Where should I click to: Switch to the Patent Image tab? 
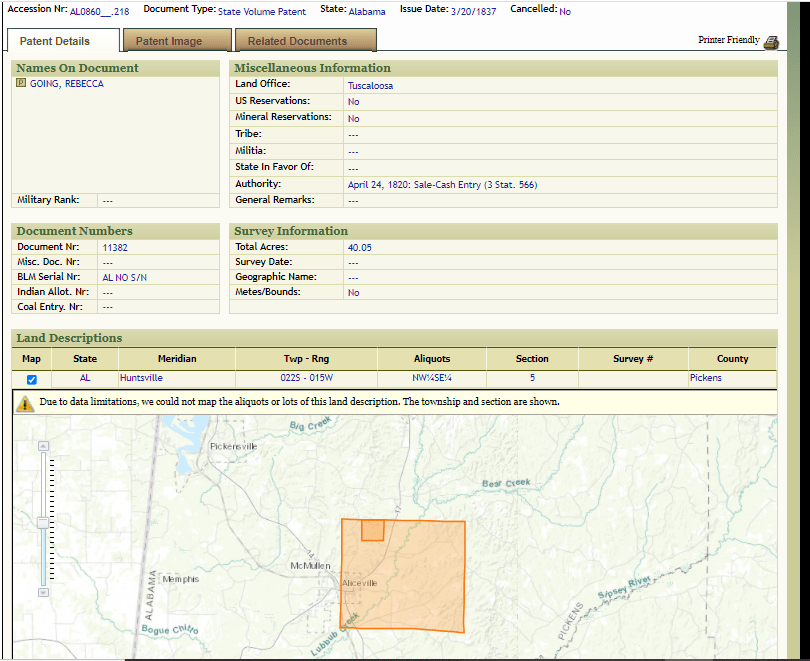coord(169,41)
